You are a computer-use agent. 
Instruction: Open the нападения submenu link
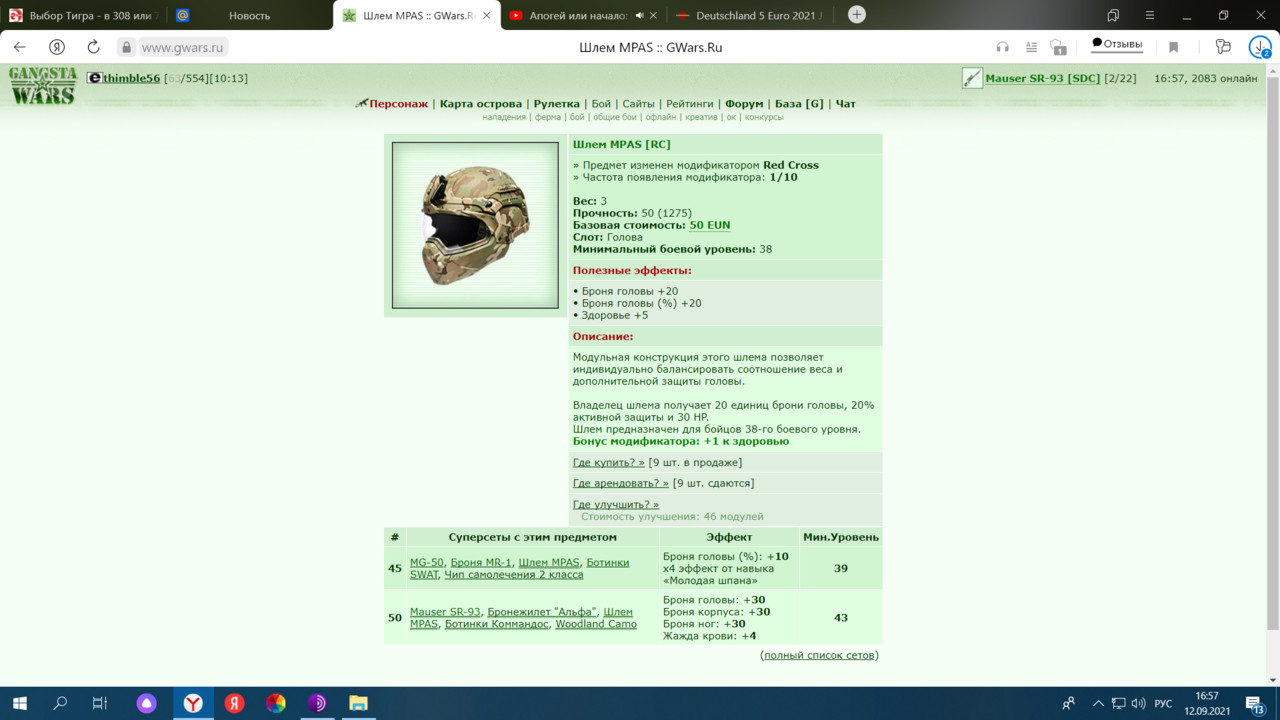[504, 117]
